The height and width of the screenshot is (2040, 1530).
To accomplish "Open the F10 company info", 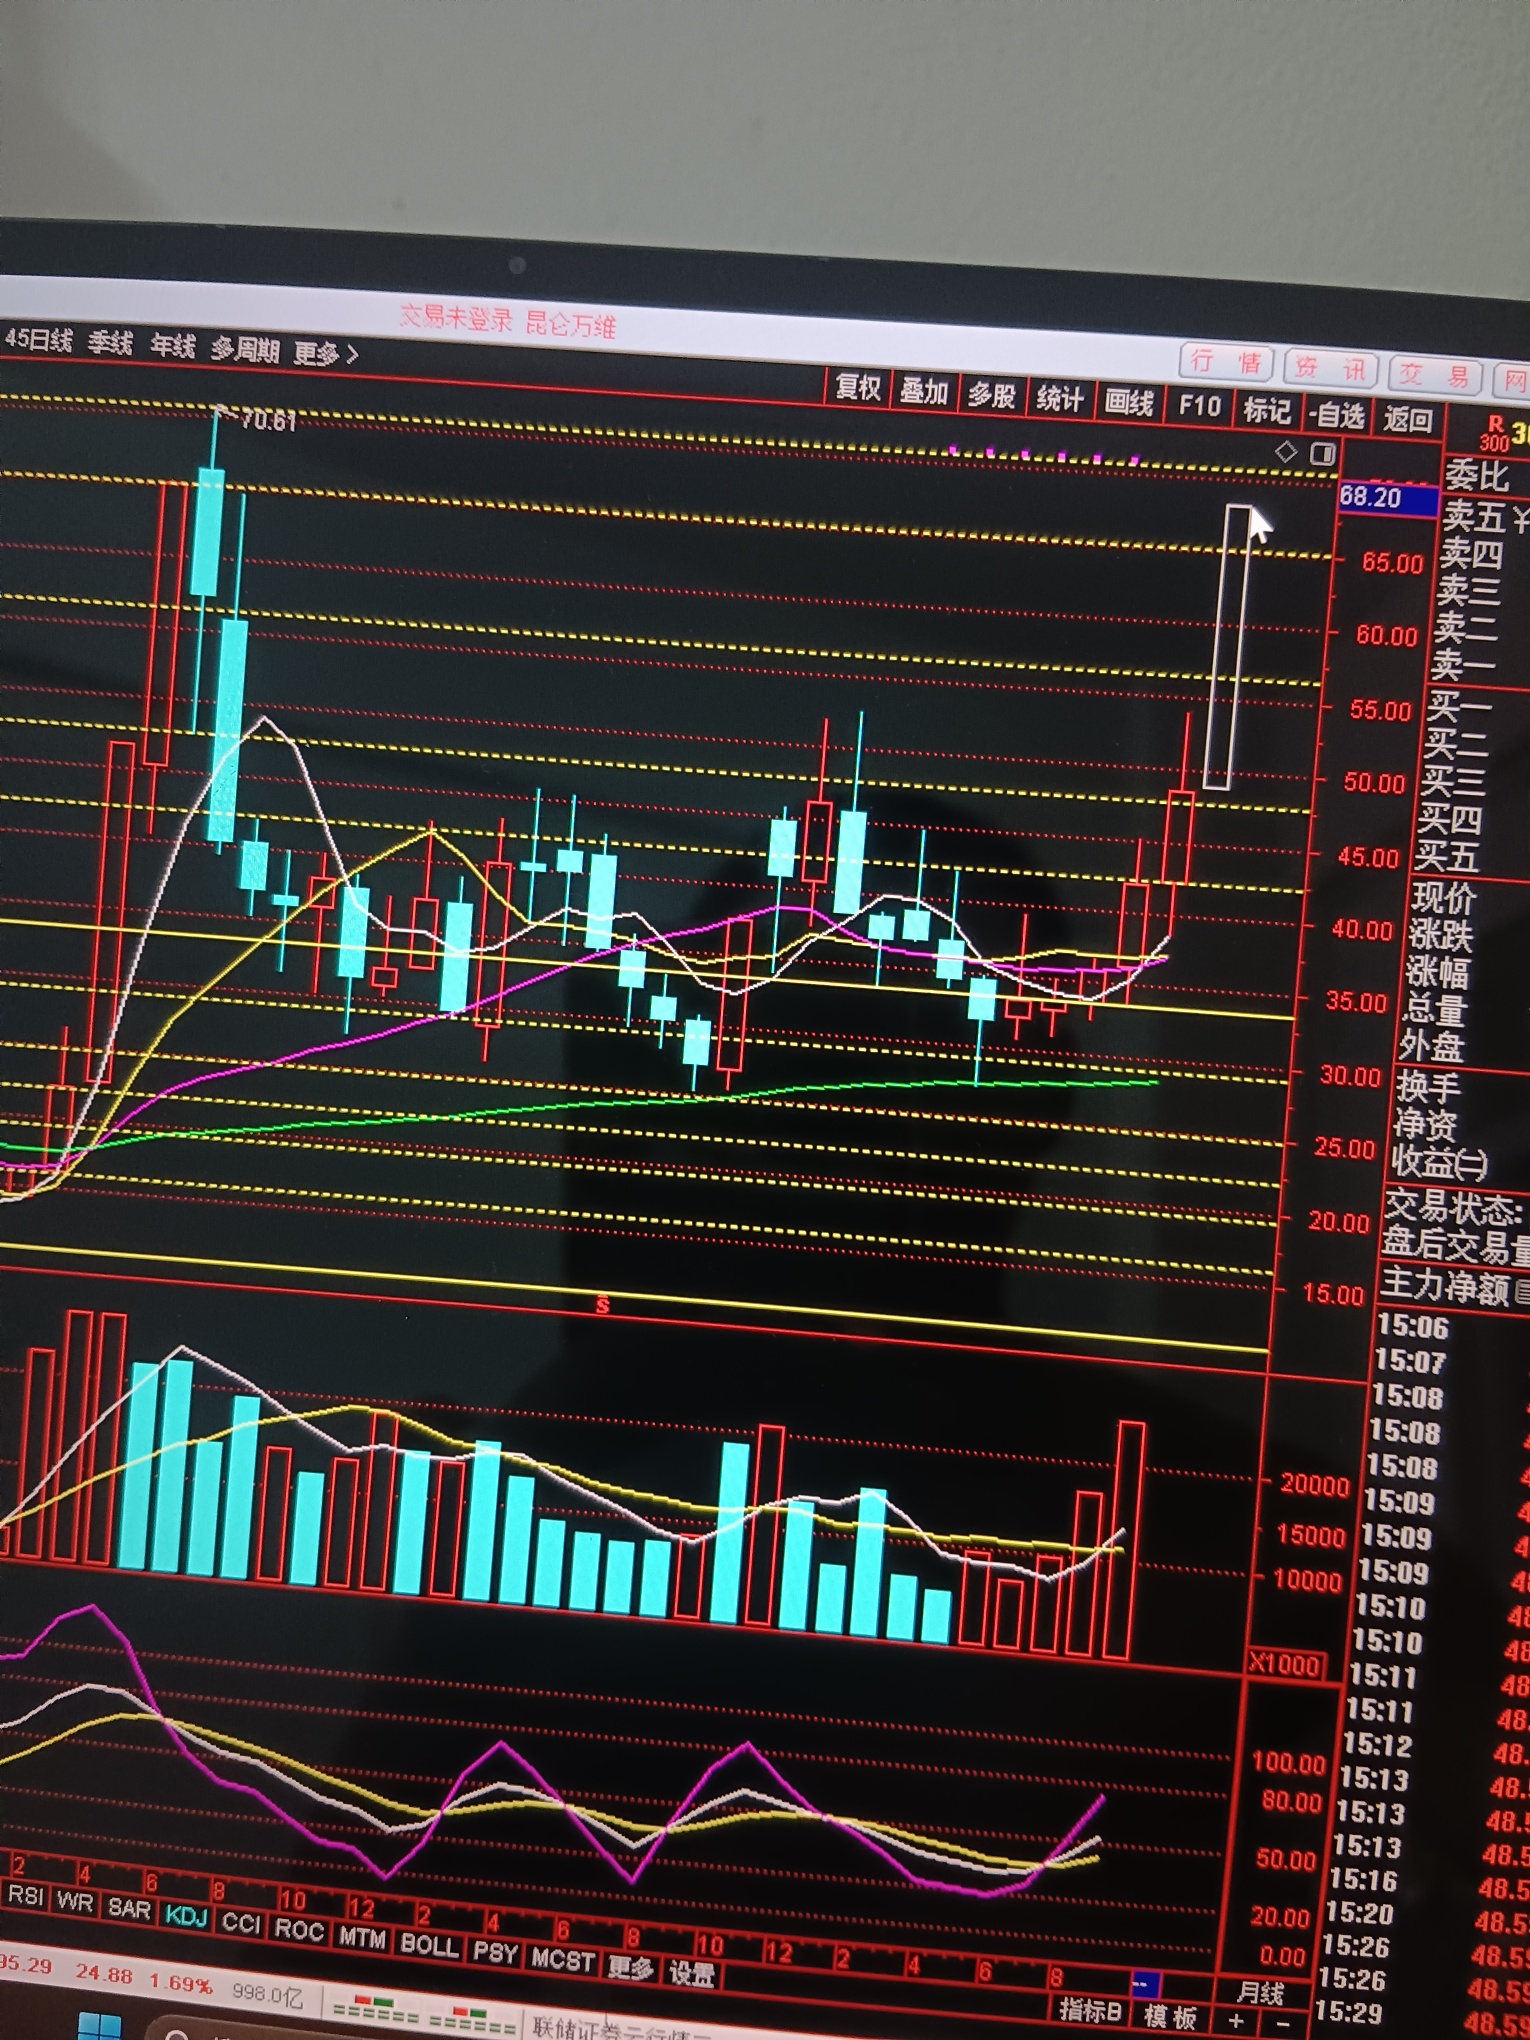I will click(1199, 405).
